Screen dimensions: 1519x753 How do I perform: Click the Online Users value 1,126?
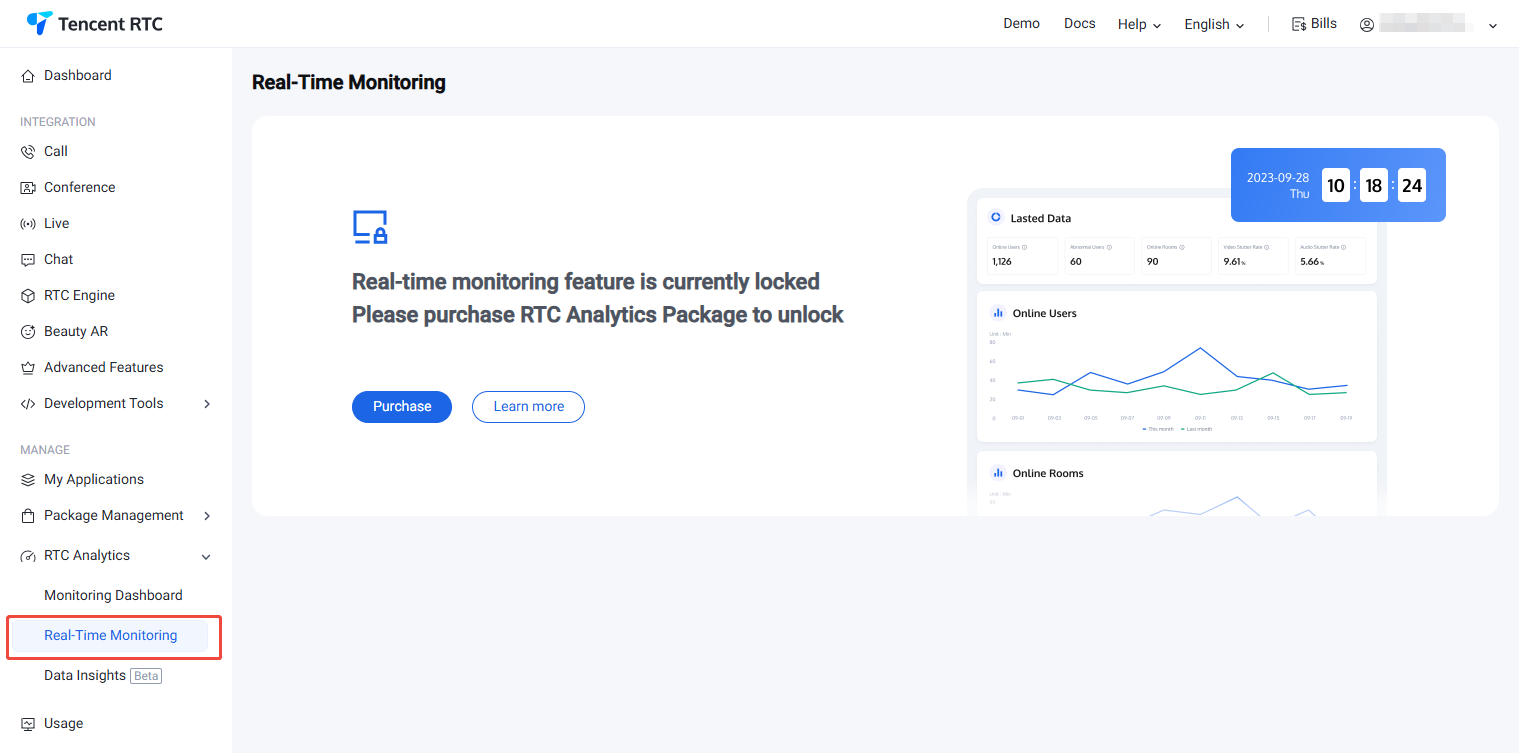pos(1002,262)
